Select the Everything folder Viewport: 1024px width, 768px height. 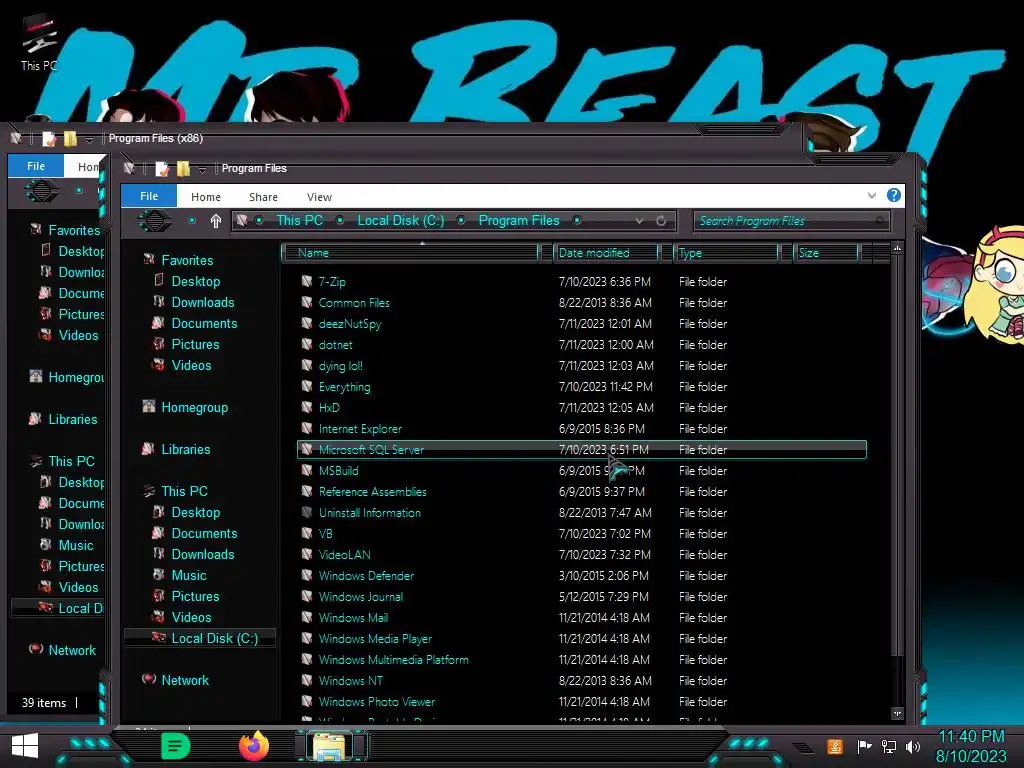pos(344,387)
